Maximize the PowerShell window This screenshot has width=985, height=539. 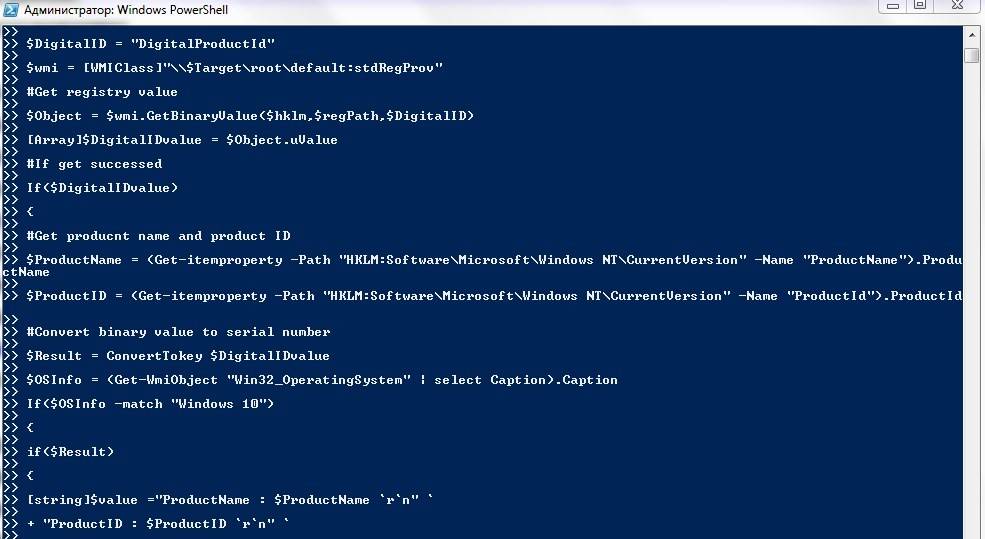920,6
